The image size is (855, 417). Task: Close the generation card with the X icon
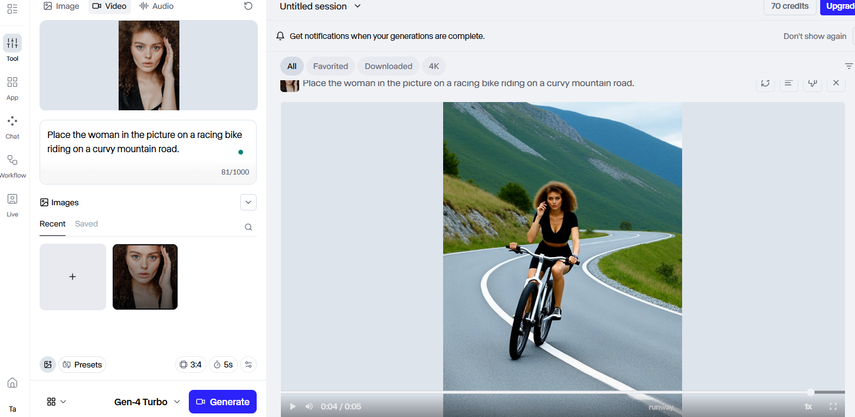coord(836,83)
